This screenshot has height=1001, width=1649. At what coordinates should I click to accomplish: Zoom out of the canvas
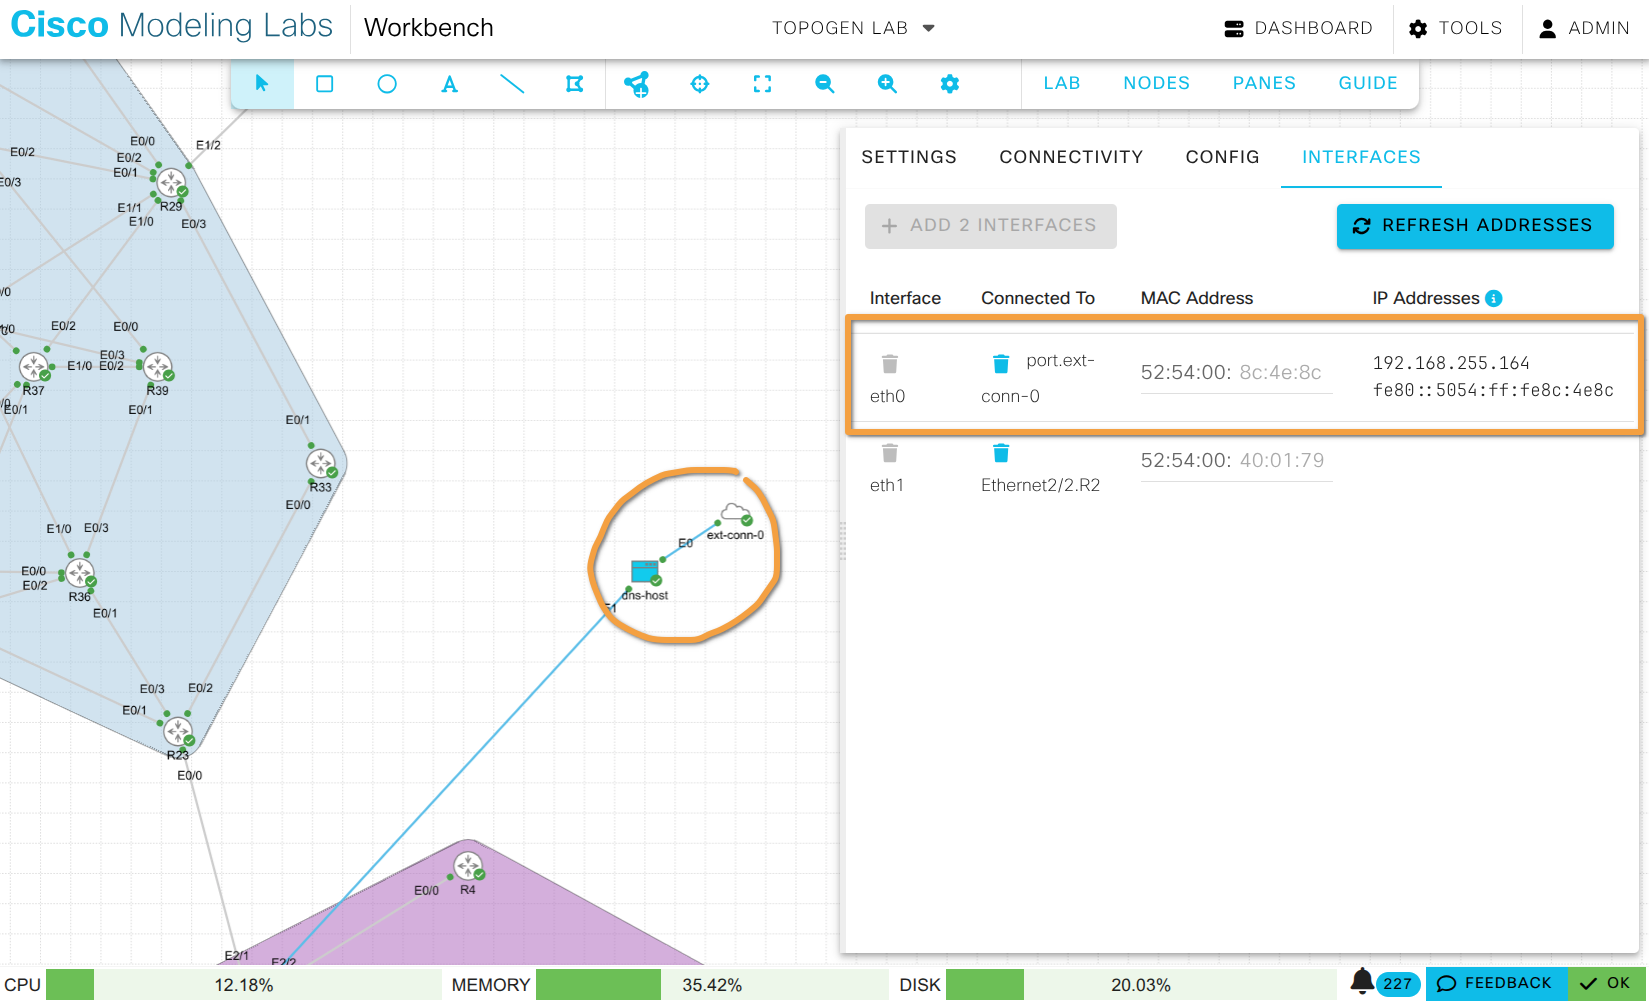tap(824, 84)
